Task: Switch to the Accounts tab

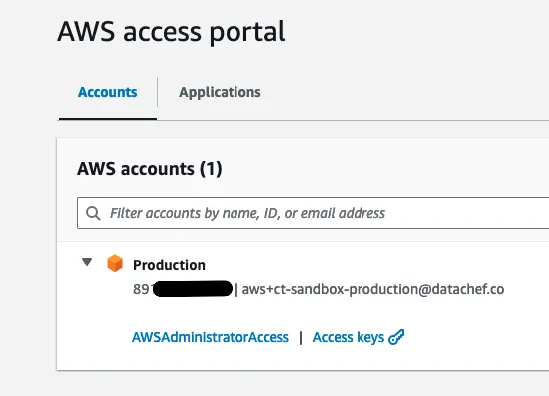Action: tap(107, 92)
